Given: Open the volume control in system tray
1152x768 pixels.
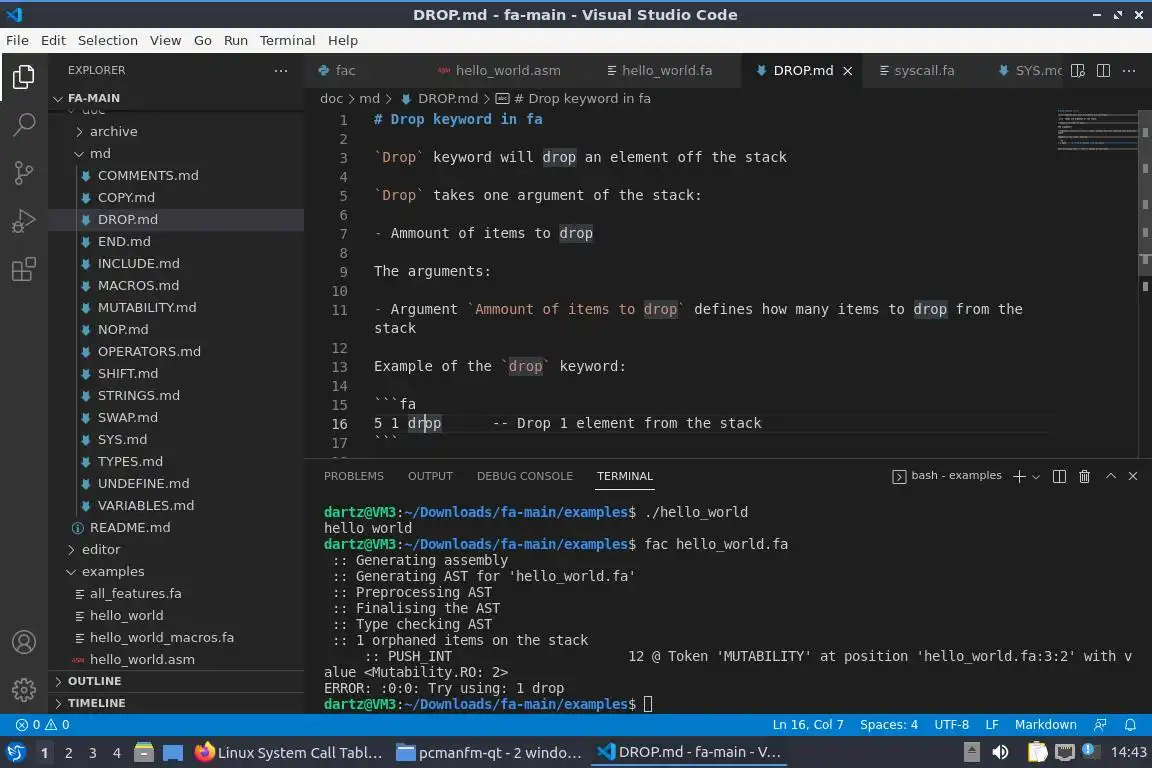Looking at the screenshot, I should (x=1000, y=752).
